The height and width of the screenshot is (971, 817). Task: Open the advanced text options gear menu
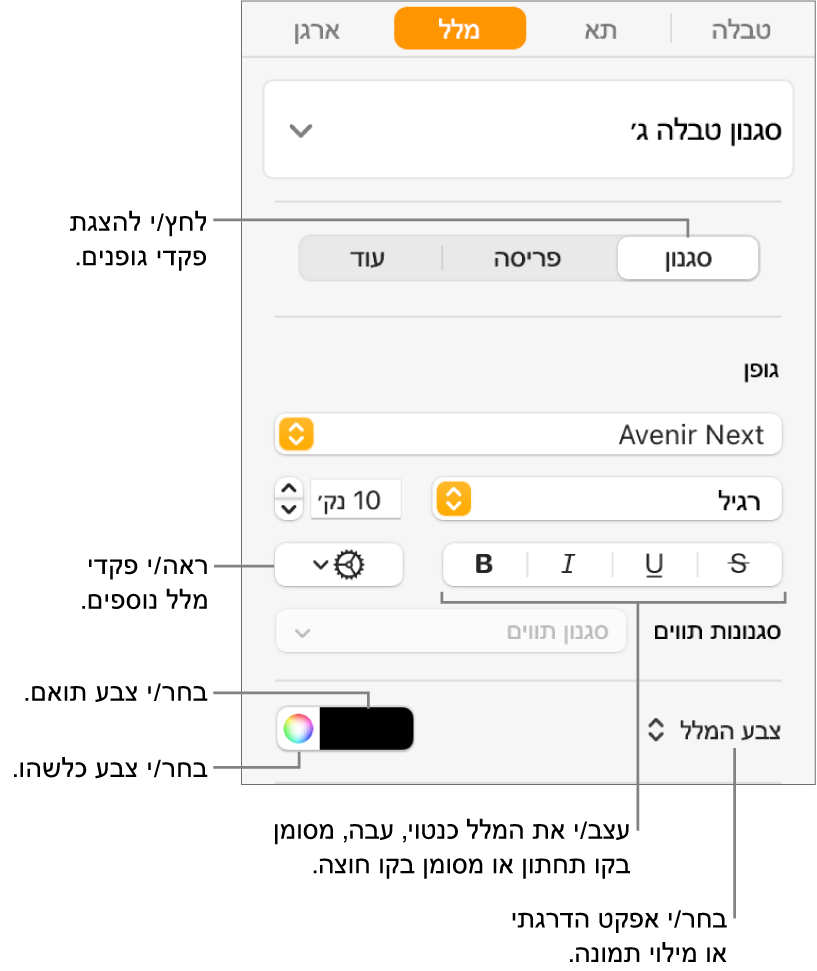click(x=338, y=565)
